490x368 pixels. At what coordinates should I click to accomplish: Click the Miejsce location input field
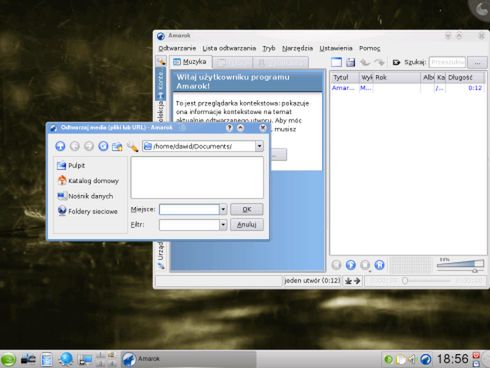tap(189, 209)
